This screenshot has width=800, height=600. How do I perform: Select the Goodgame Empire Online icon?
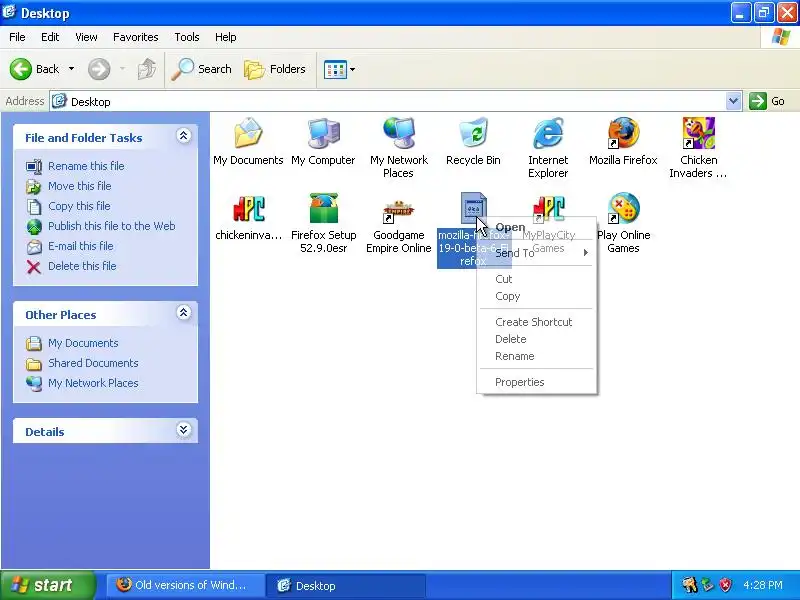398,209
